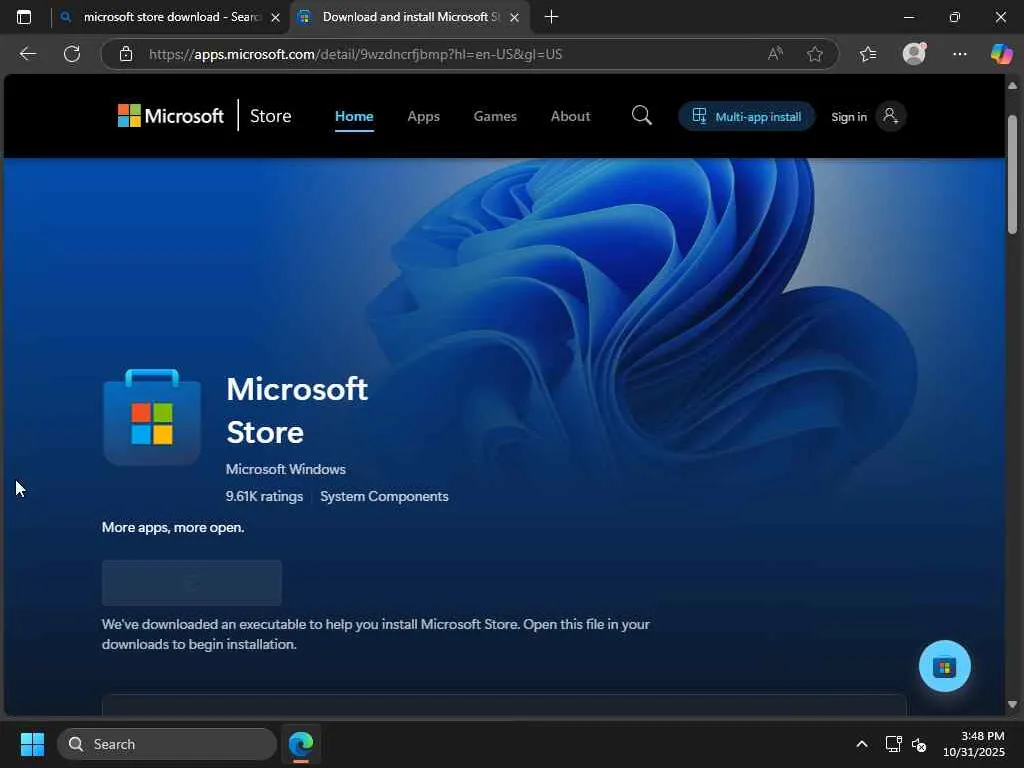Select the Download and install Microsoft Store tab
1024x768 pixels.
(410, 17)
